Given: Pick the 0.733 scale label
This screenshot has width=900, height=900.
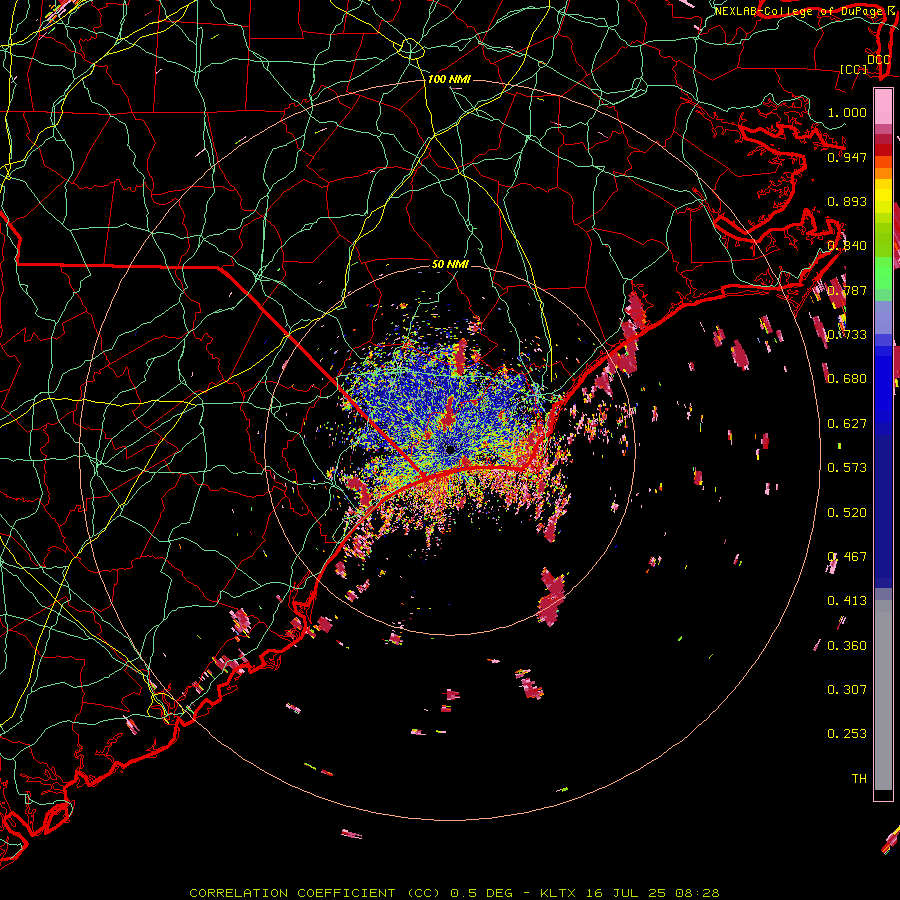Looking at the screenshot, I should point(847,335).
